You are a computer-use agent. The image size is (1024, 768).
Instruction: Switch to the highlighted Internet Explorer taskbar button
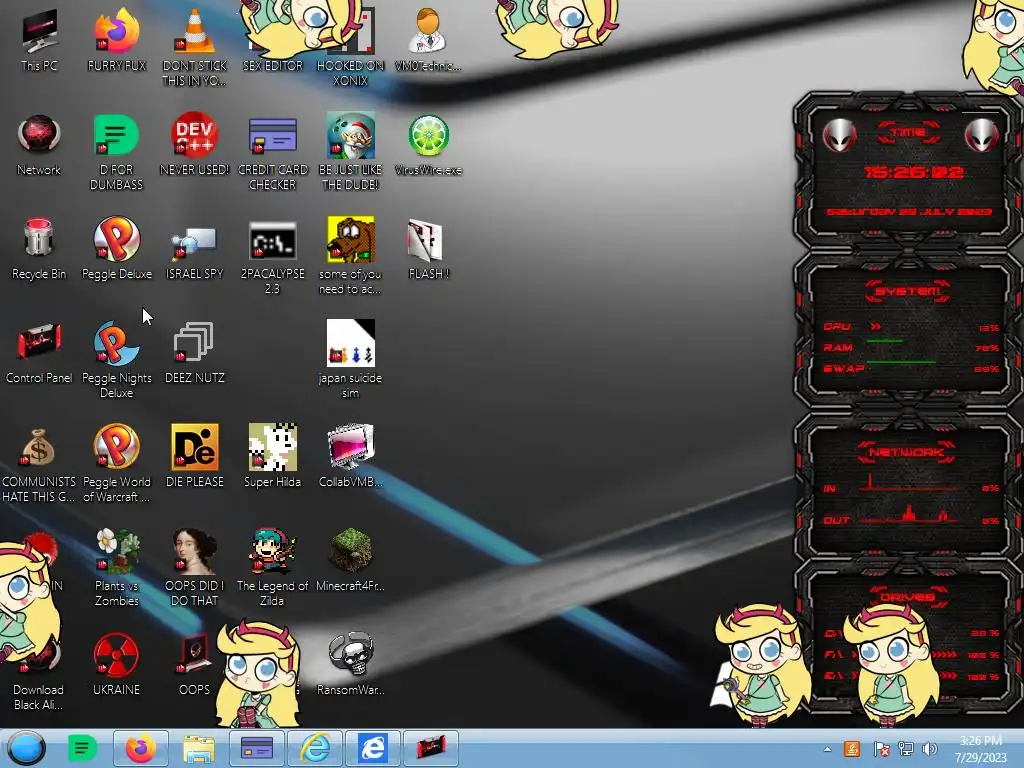[373, 748]
